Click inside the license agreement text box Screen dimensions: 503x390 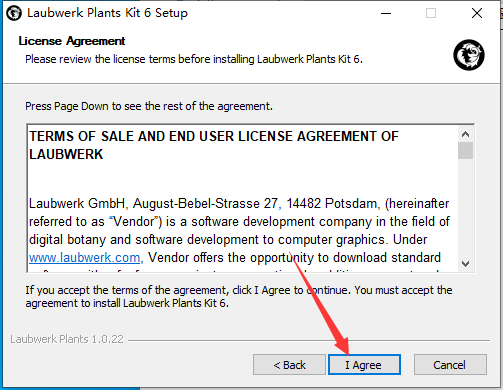coord(243,199)
